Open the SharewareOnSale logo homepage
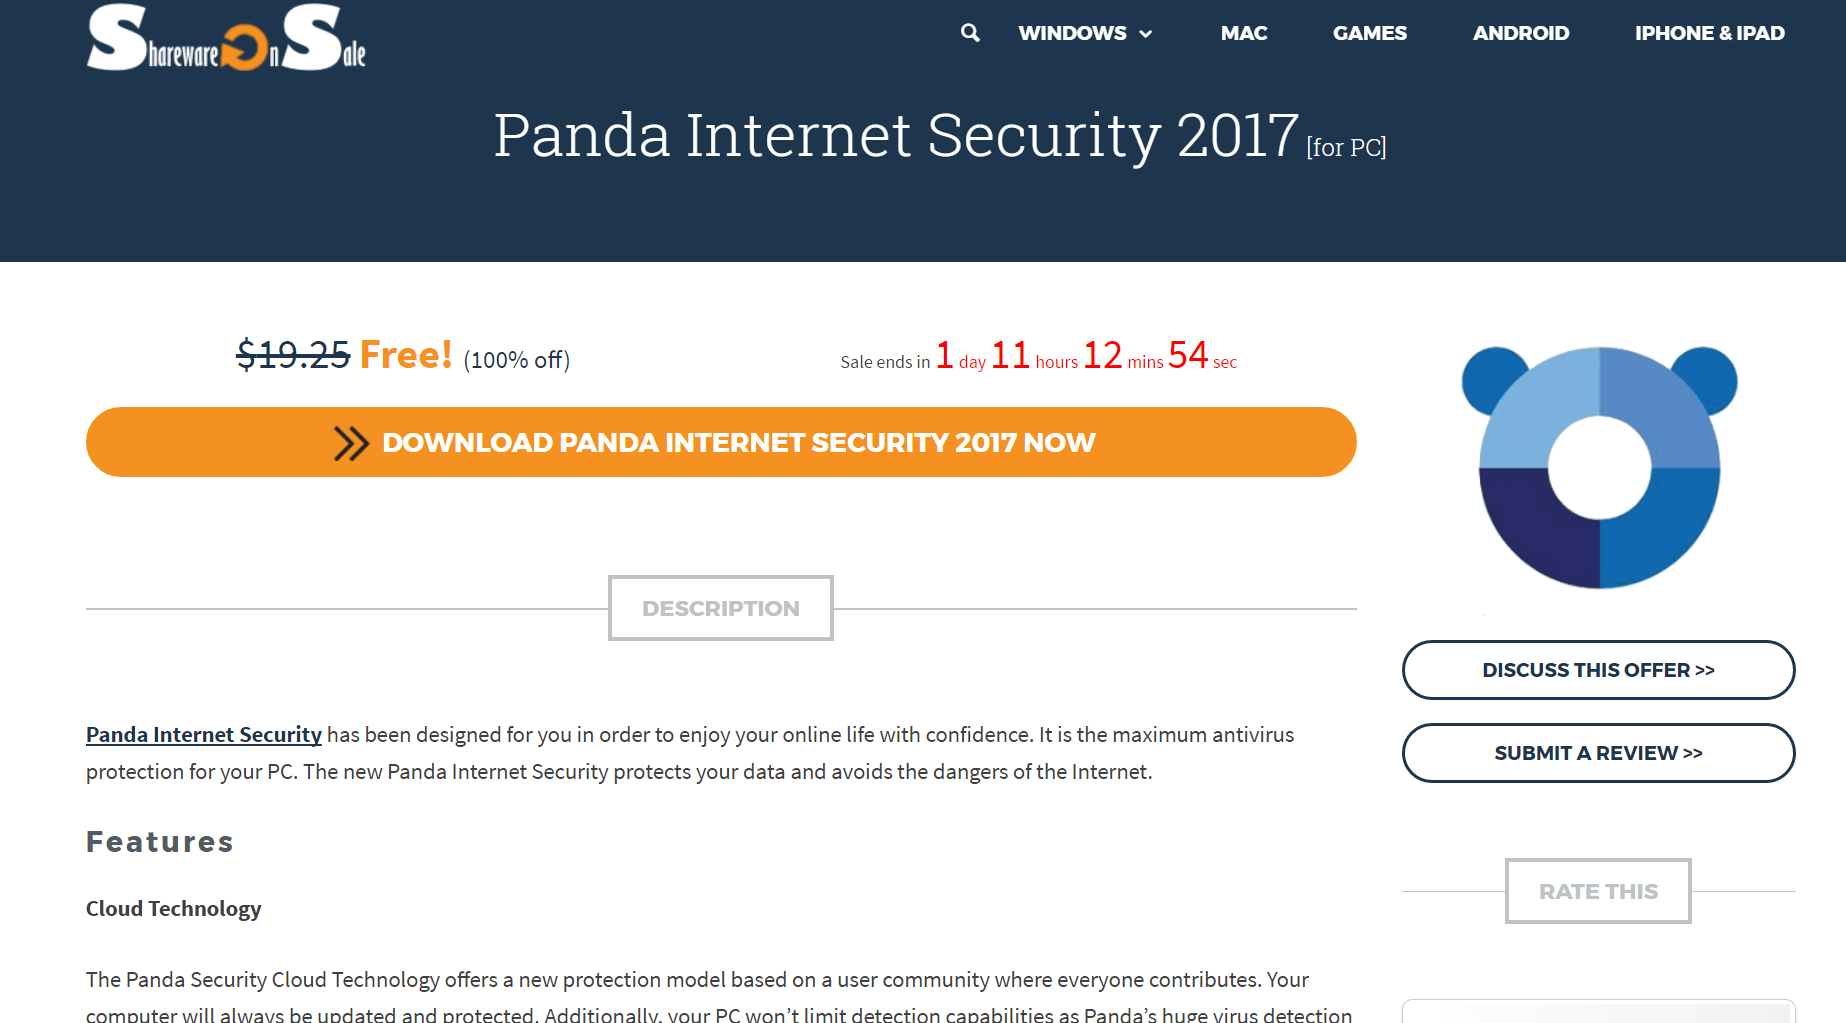1846x1023 pixels. coord(226,37)
